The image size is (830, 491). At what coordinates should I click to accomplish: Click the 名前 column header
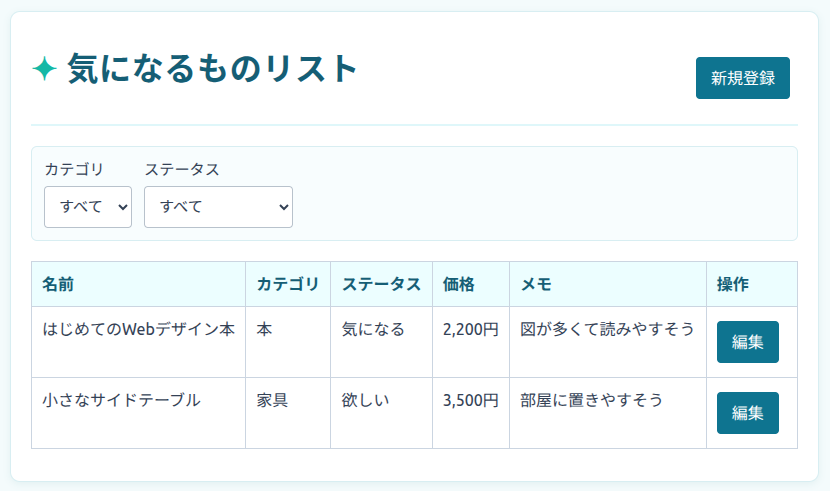coord(138,284)
